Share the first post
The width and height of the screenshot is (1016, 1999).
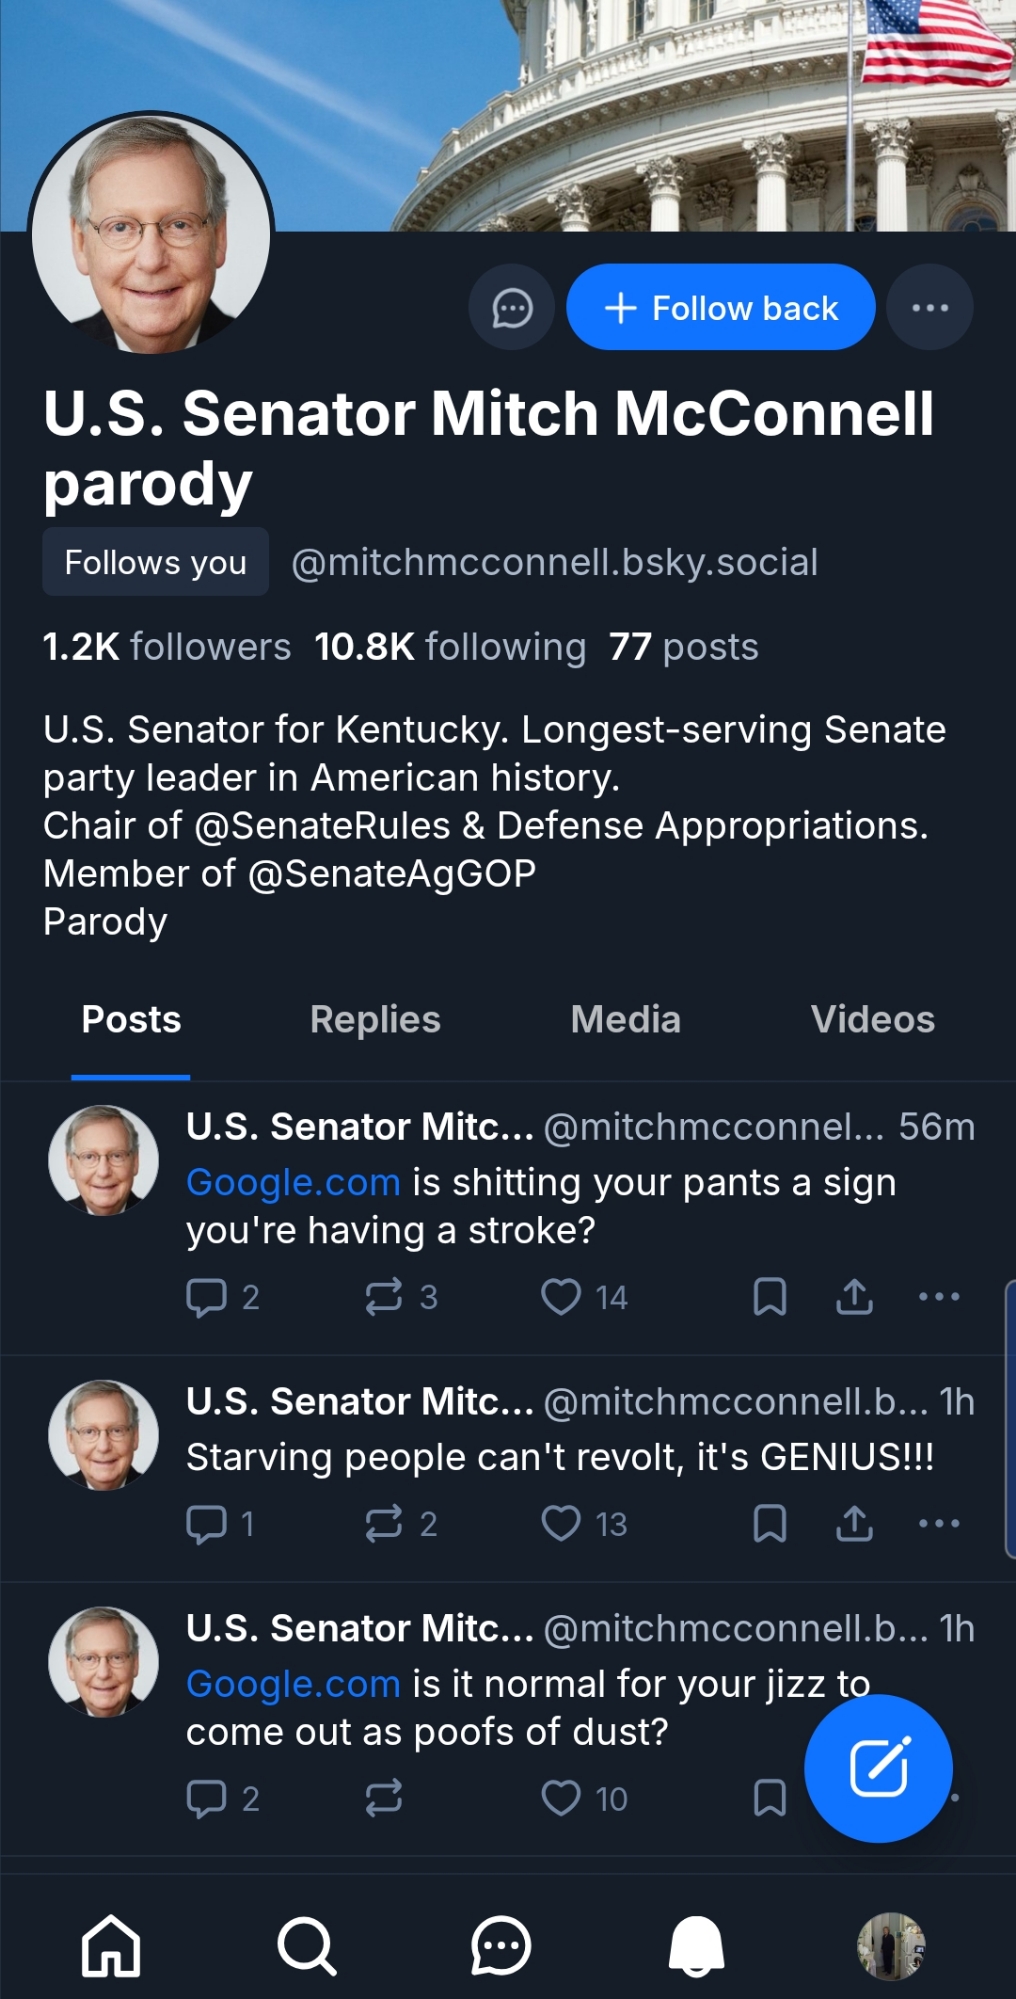854,1297
